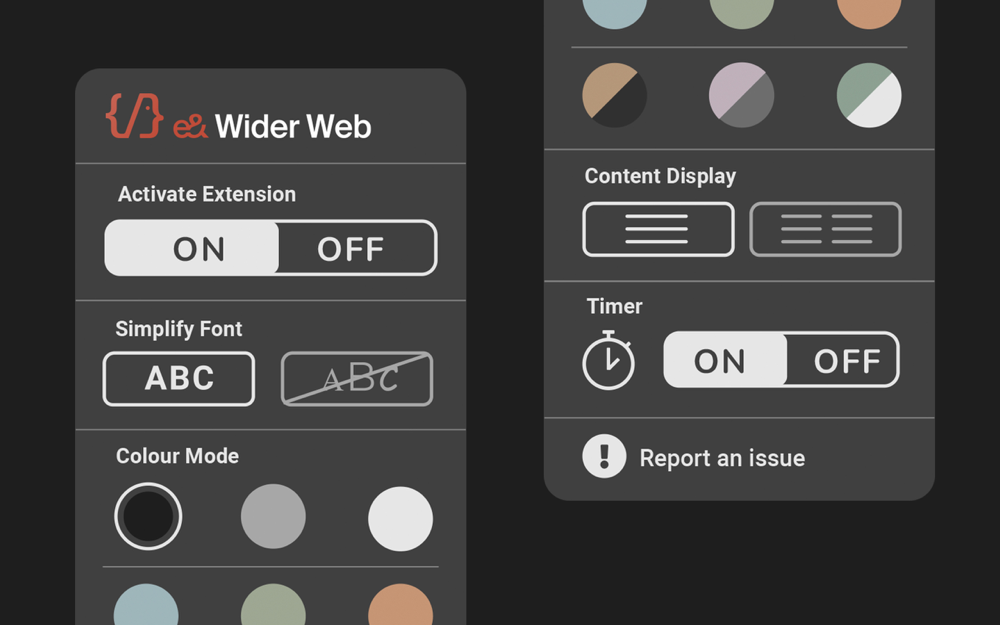Enable simplified ABC font option

click(179, 379)
